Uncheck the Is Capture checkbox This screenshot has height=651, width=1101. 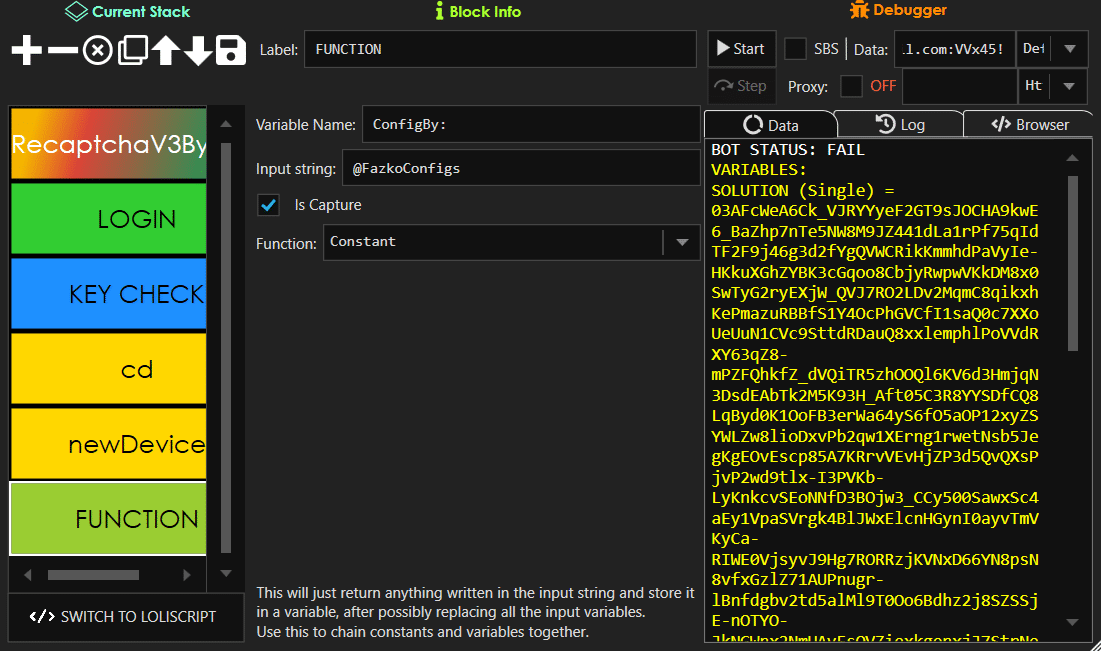point(268,204)
